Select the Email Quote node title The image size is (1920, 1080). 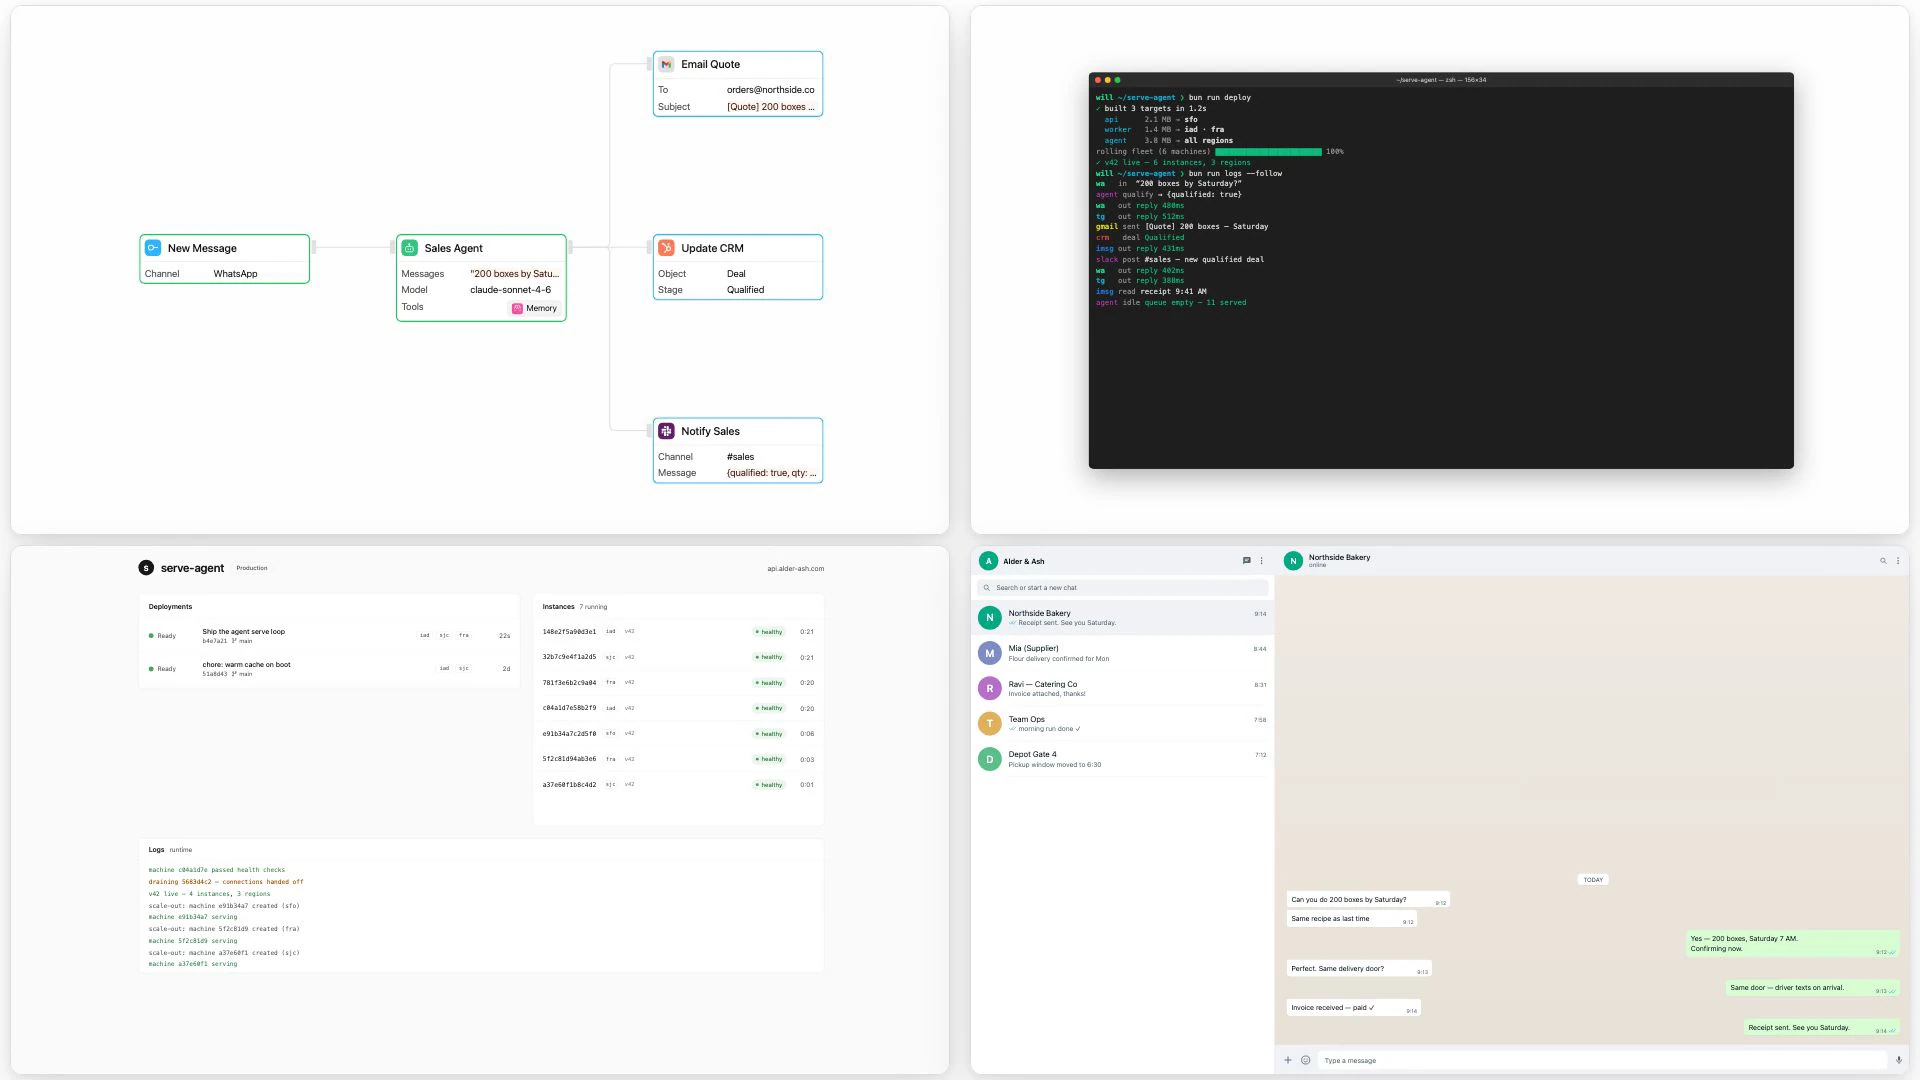point(710,64)
